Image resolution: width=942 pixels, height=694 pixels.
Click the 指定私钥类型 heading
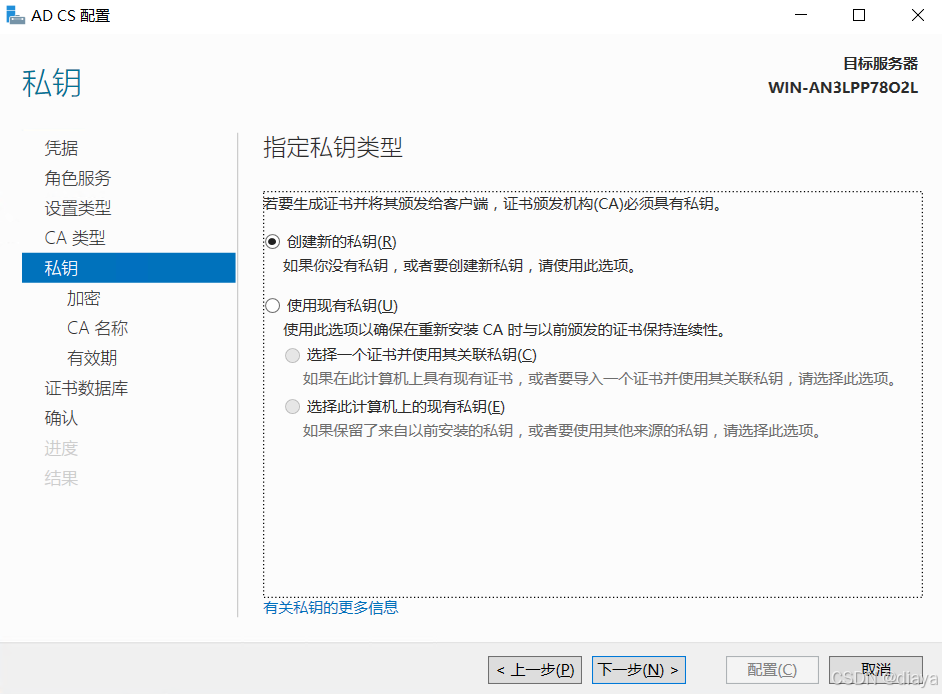pos(333,147)
